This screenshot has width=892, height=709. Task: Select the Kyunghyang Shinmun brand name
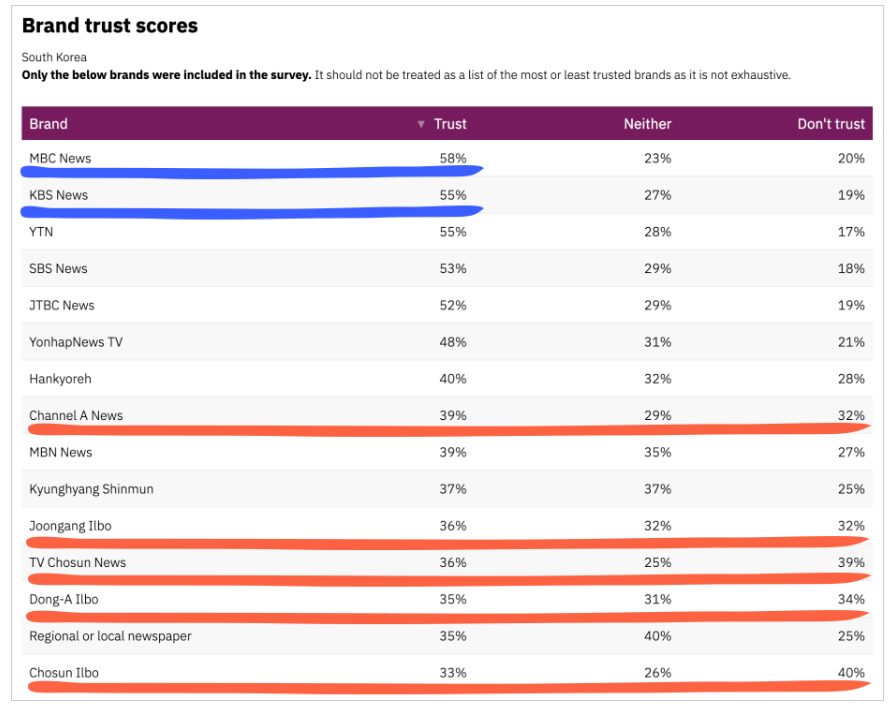pyautogui.click(x=91, y=489)
